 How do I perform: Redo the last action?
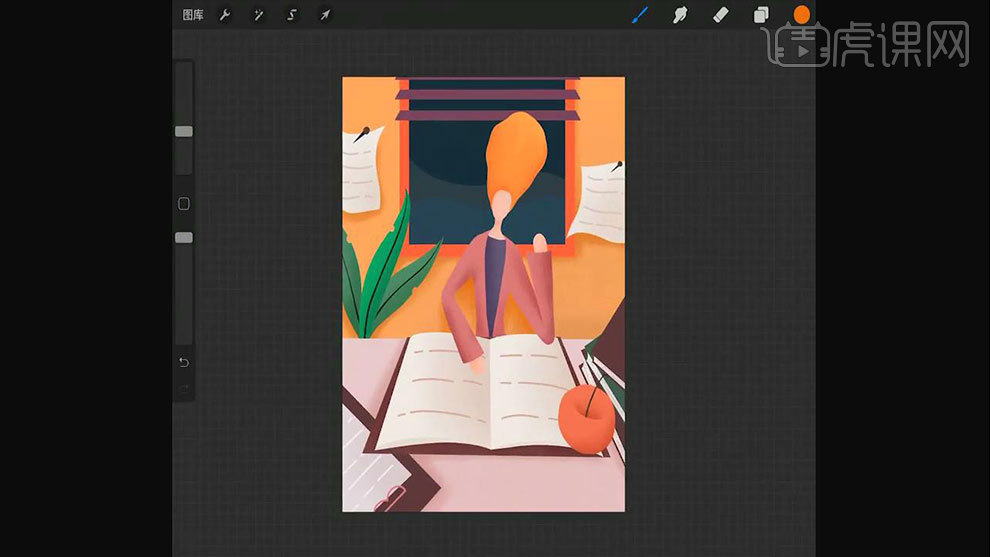184,388
